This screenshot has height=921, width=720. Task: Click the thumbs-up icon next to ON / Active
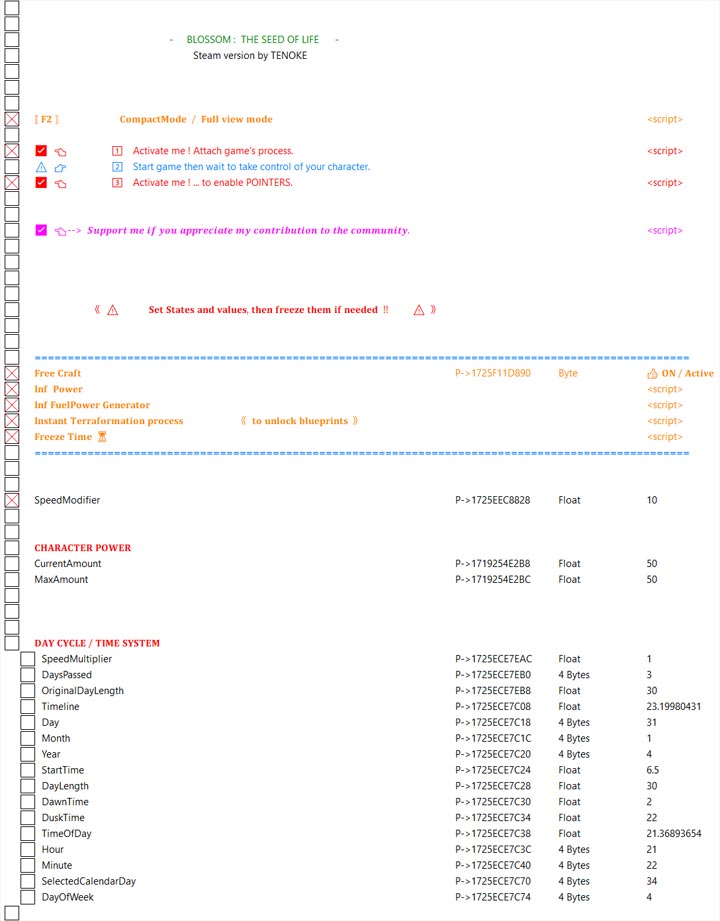pyautogui.click(x=652, y=373)
